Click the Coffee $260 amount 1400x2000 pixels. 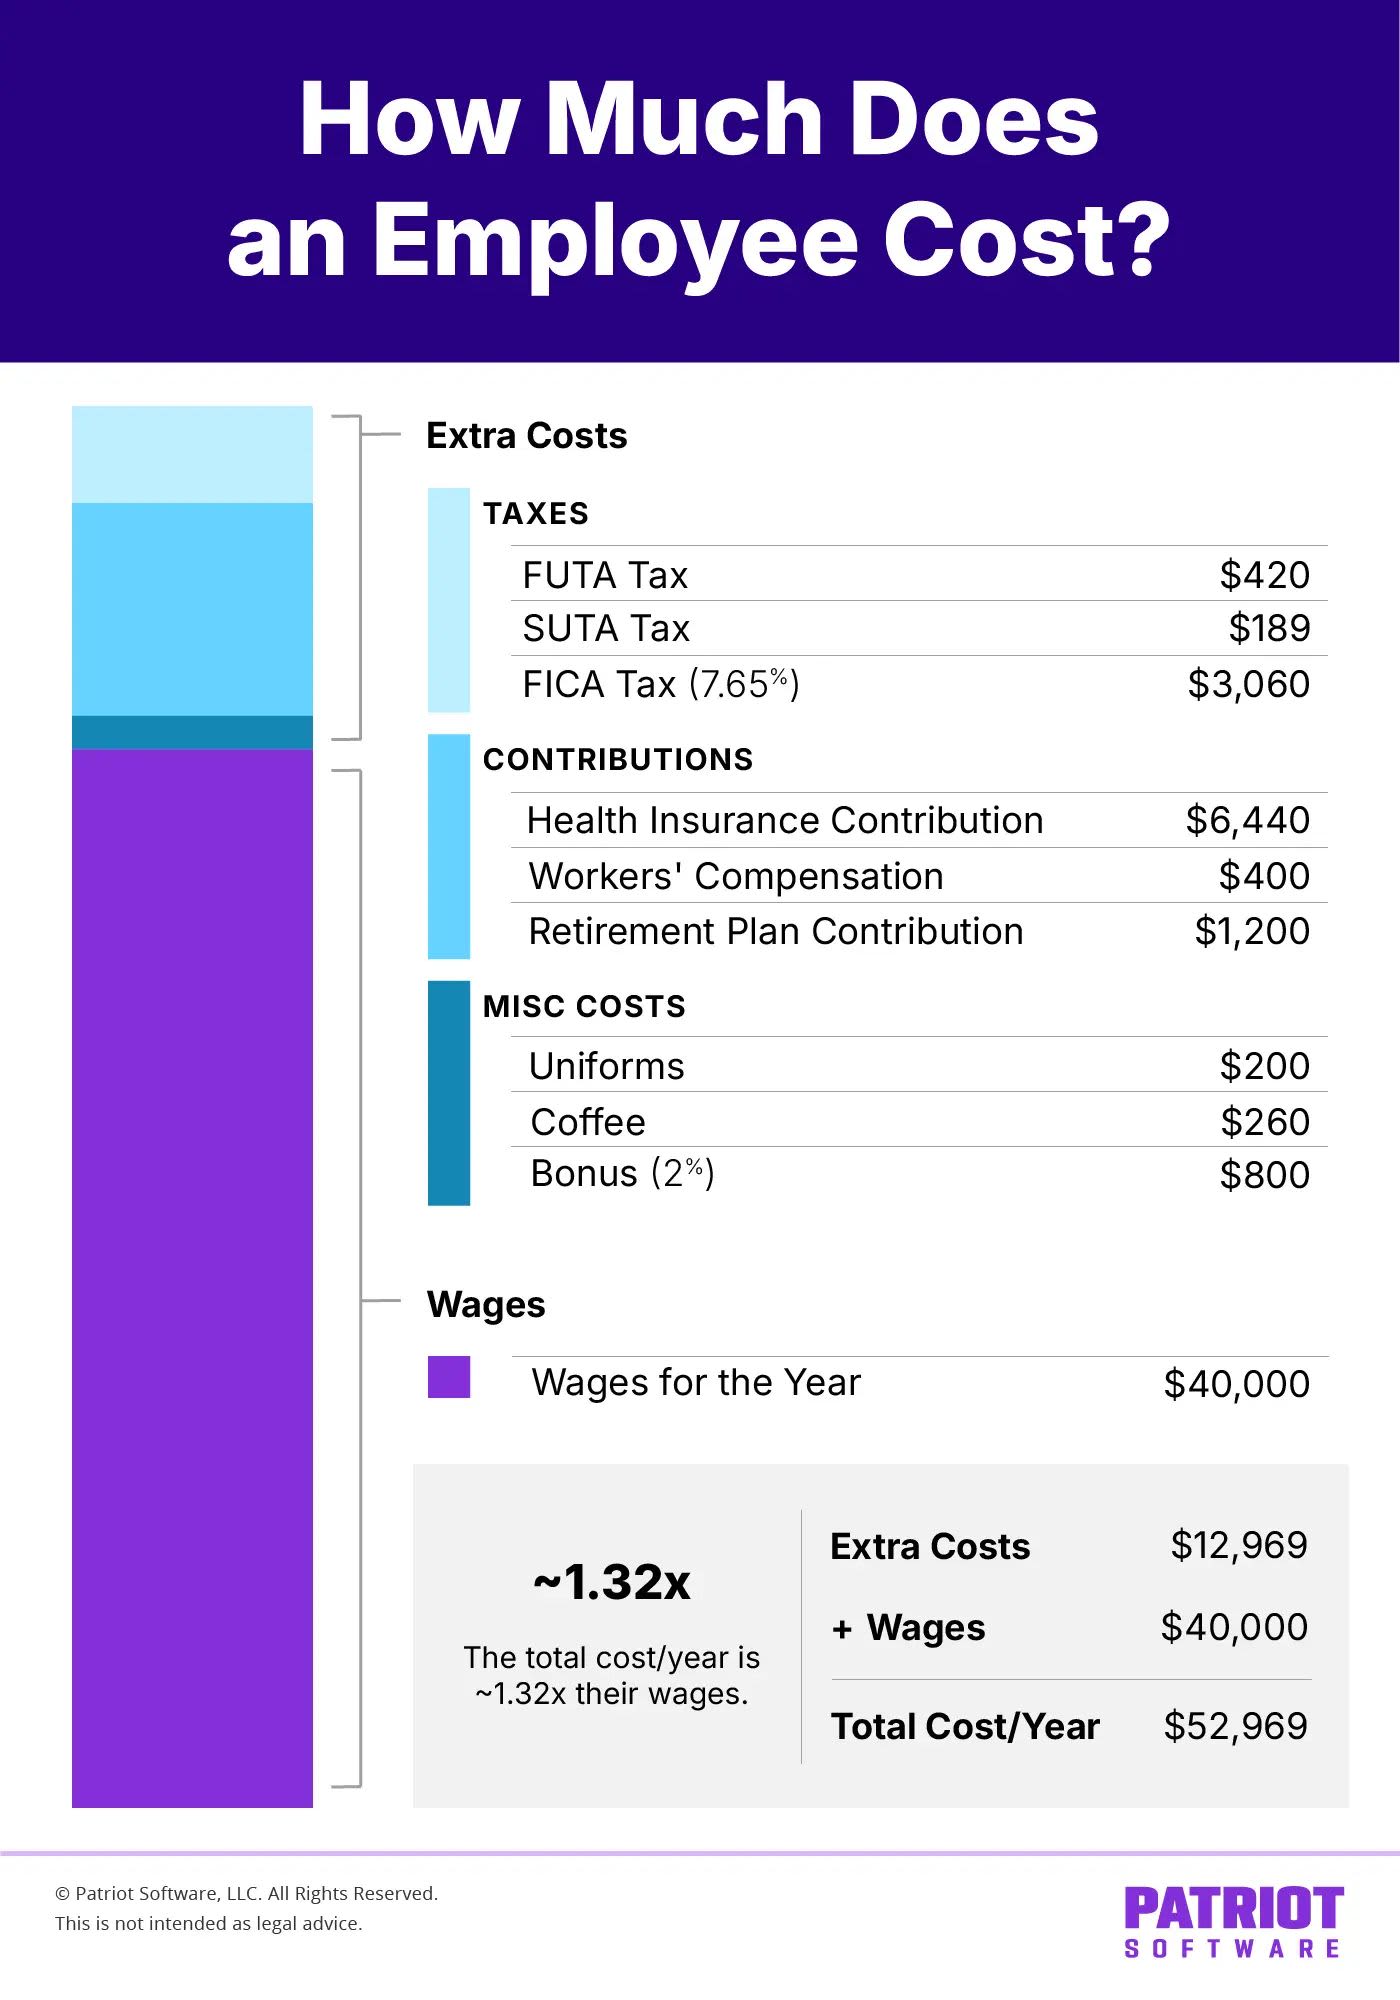click(x=1265, y=1123)
